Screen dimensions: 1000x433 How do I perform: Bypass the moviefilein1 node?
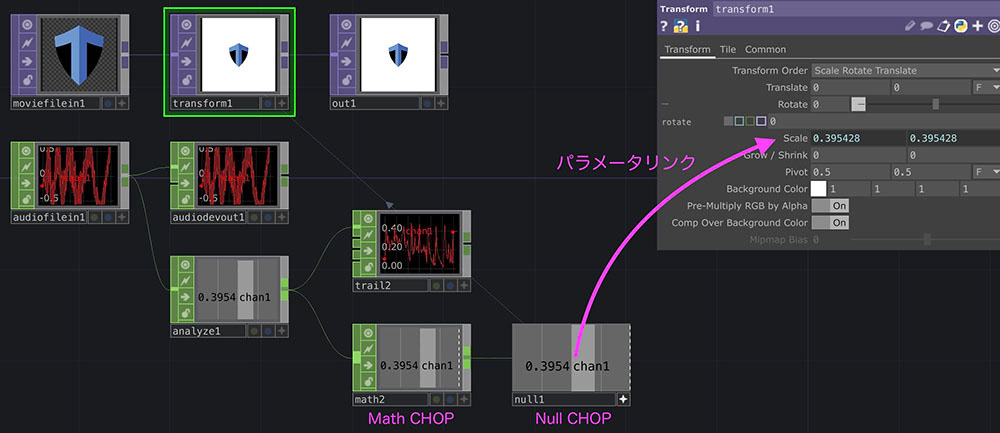[x=27, y=62]
